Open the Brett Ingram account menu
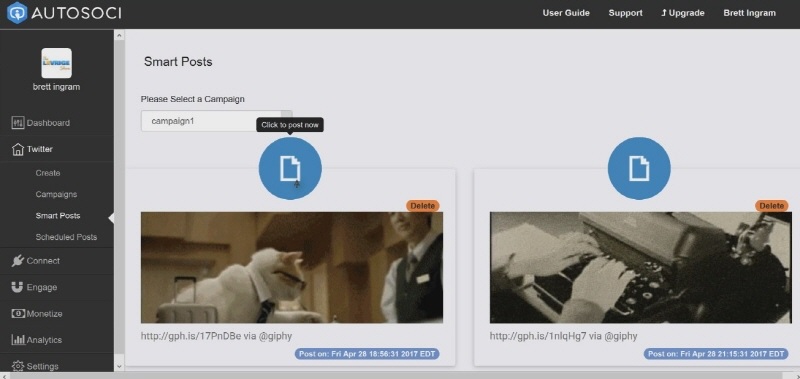The height and width of the screenshot is (379, 800). click(749, 13)
